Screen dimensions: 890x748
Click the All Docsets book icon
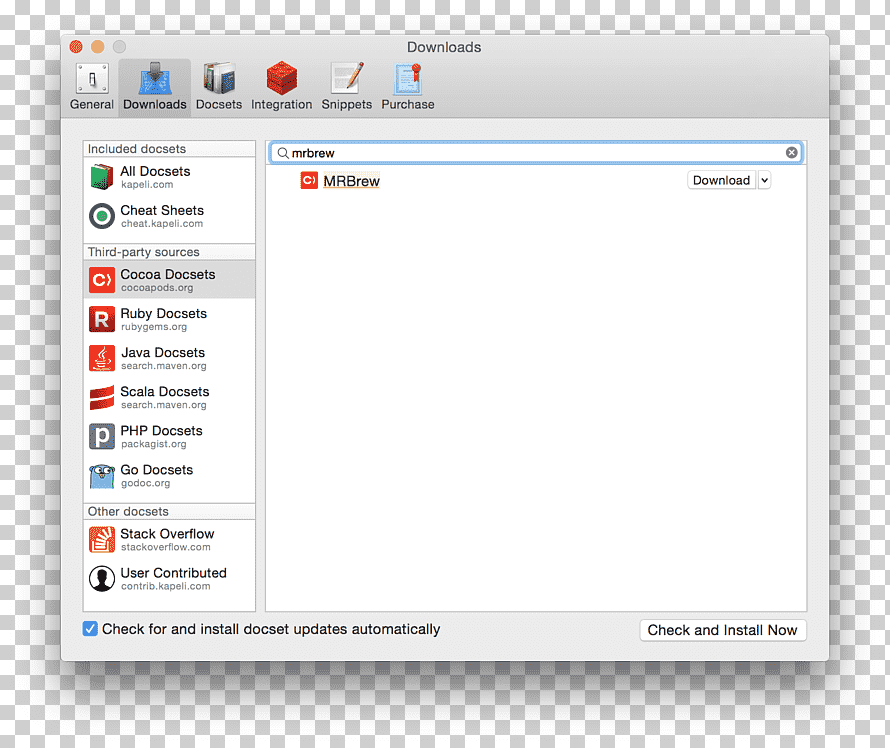[x=102, y=177]
